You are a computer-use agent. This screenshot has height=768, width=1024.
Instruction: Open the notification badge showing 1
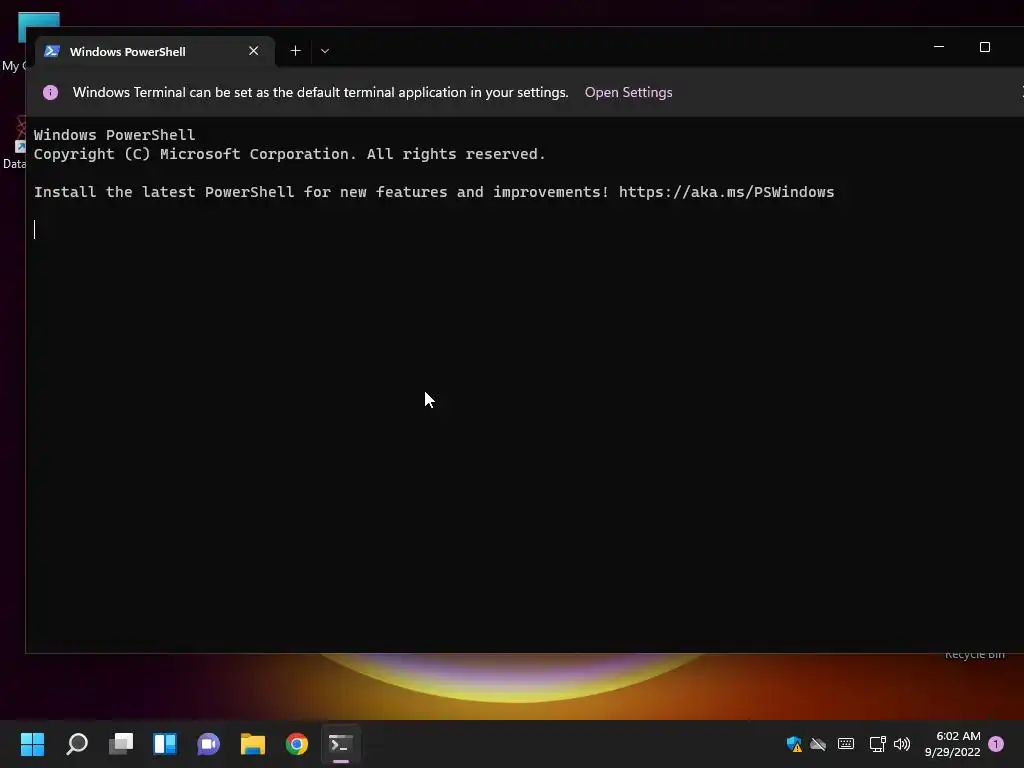coord(996,744)
